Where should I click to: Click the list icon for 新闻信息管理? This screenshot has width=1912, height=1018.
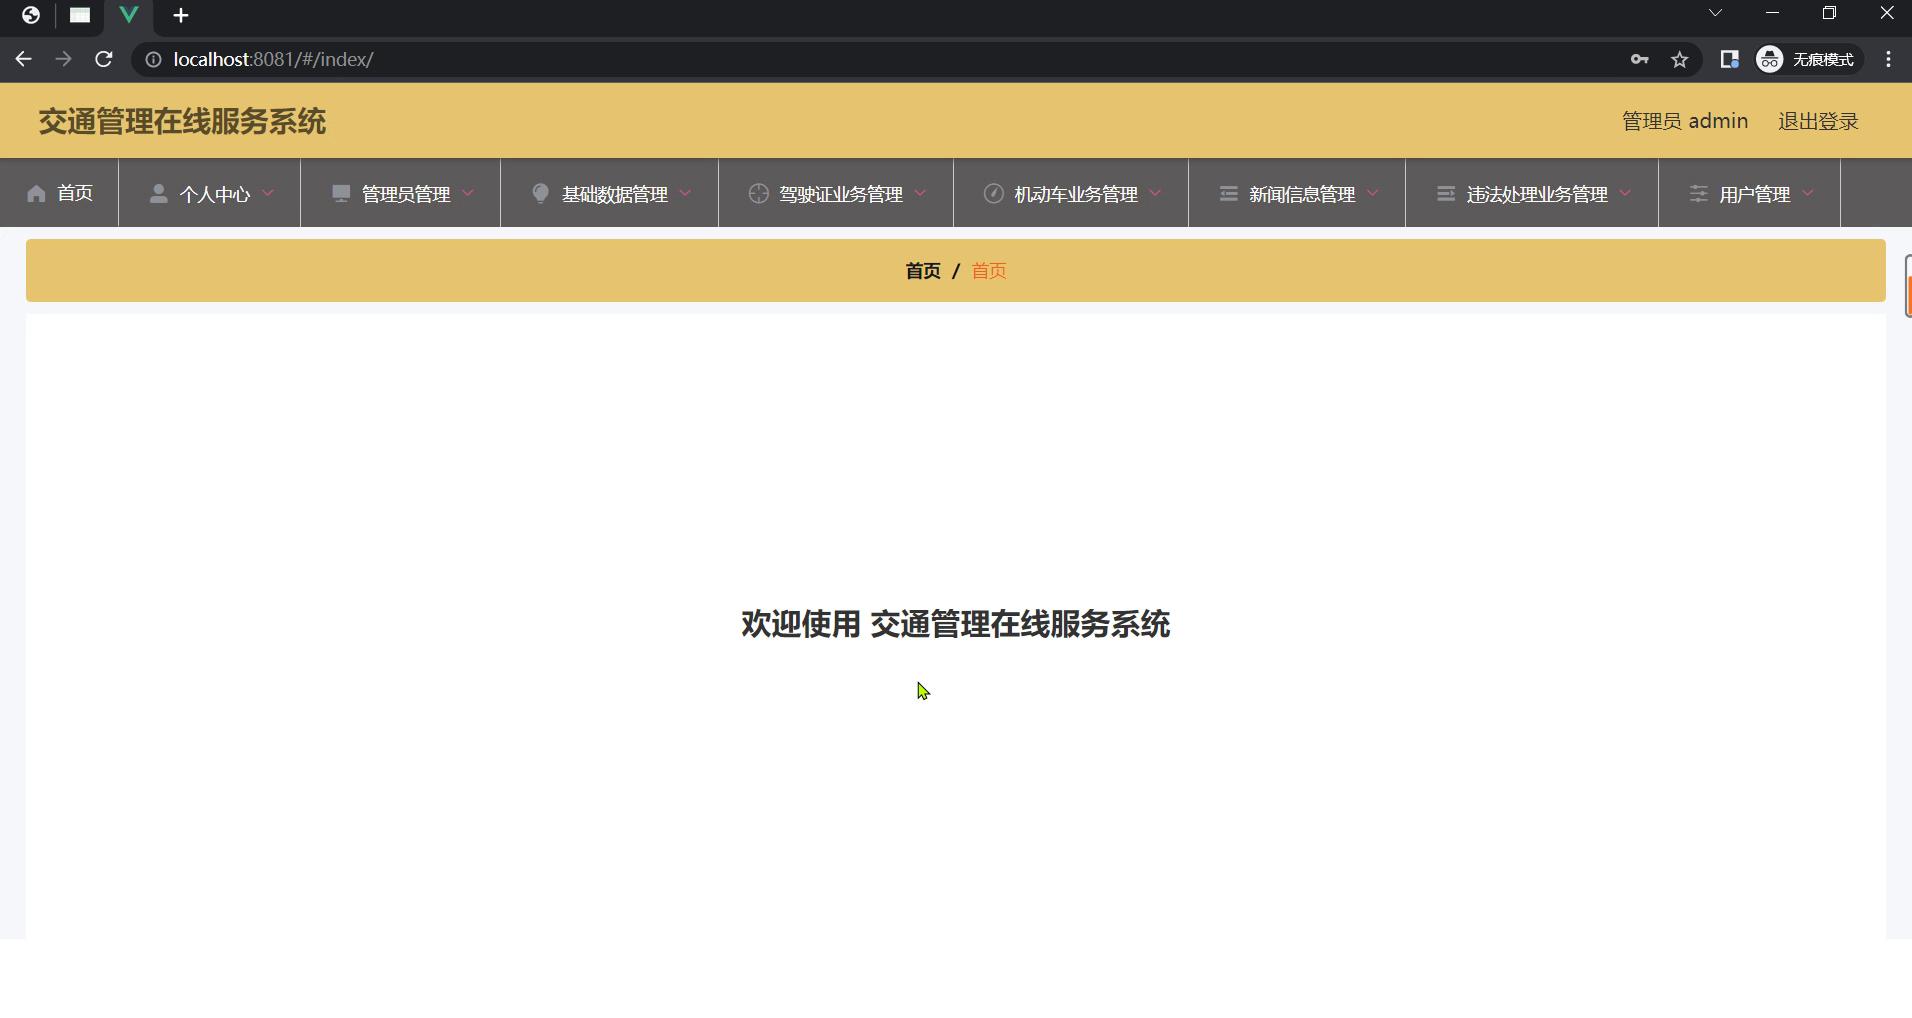[x=1228, y=193]
